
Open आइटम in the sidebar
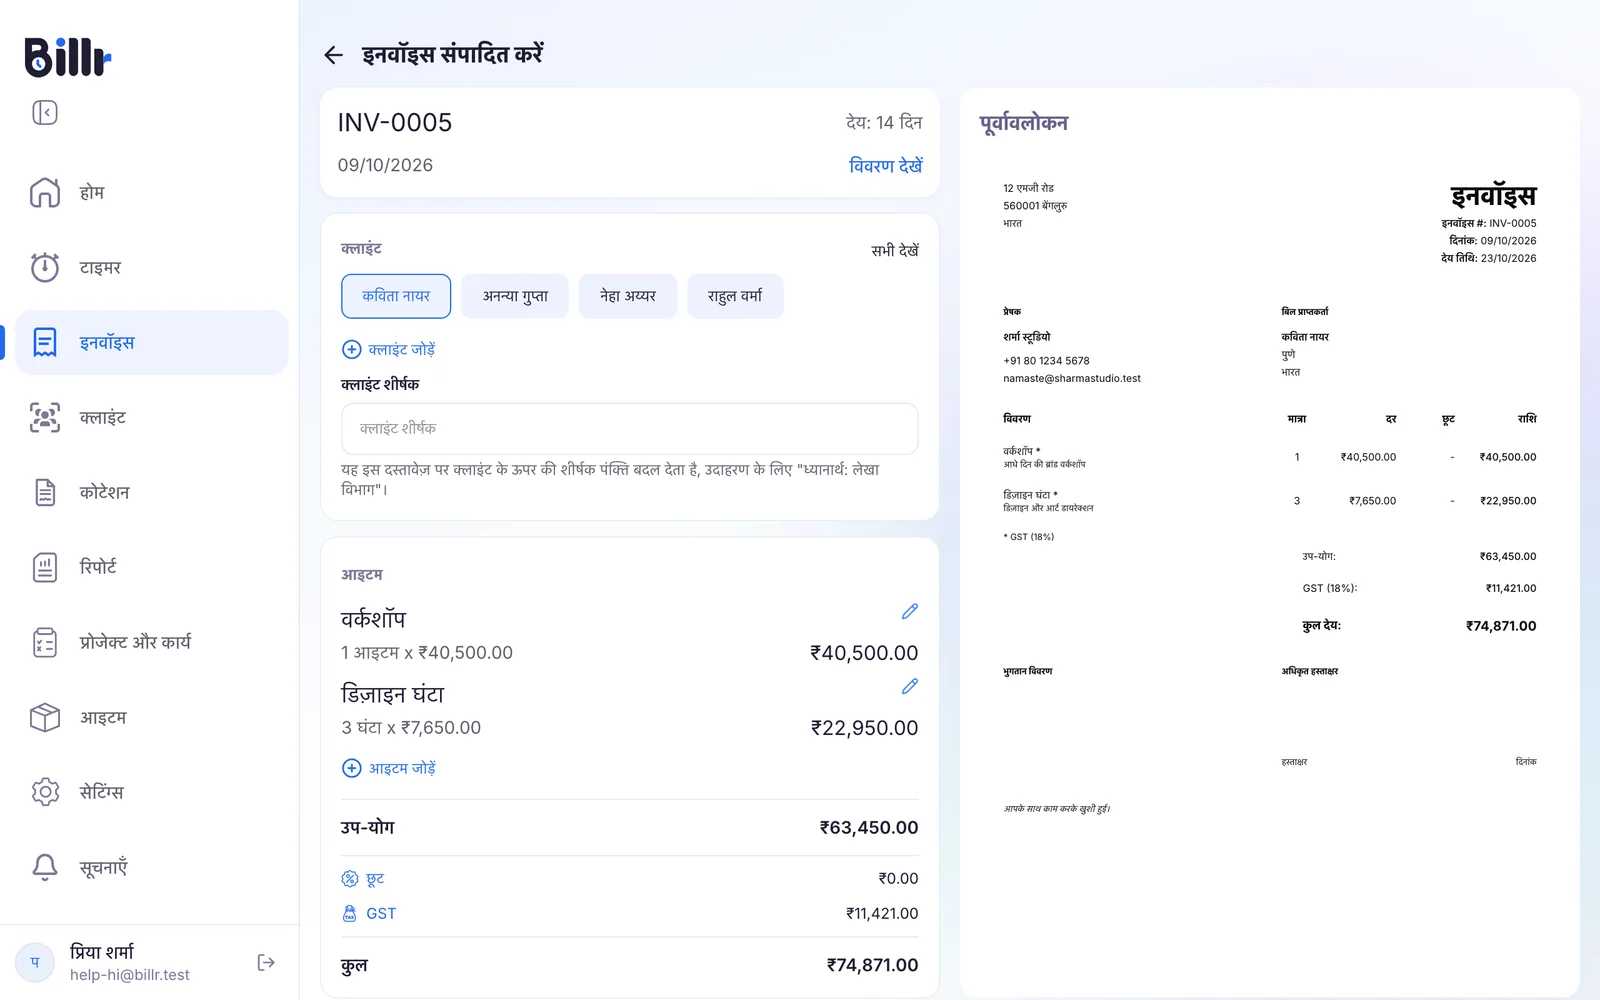(152, 717)
